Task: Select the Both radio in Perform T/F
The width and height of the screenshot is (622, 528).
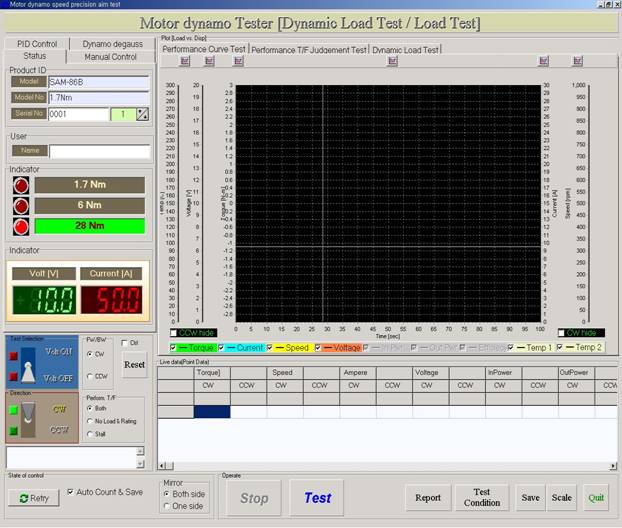Action: (90, 408)
